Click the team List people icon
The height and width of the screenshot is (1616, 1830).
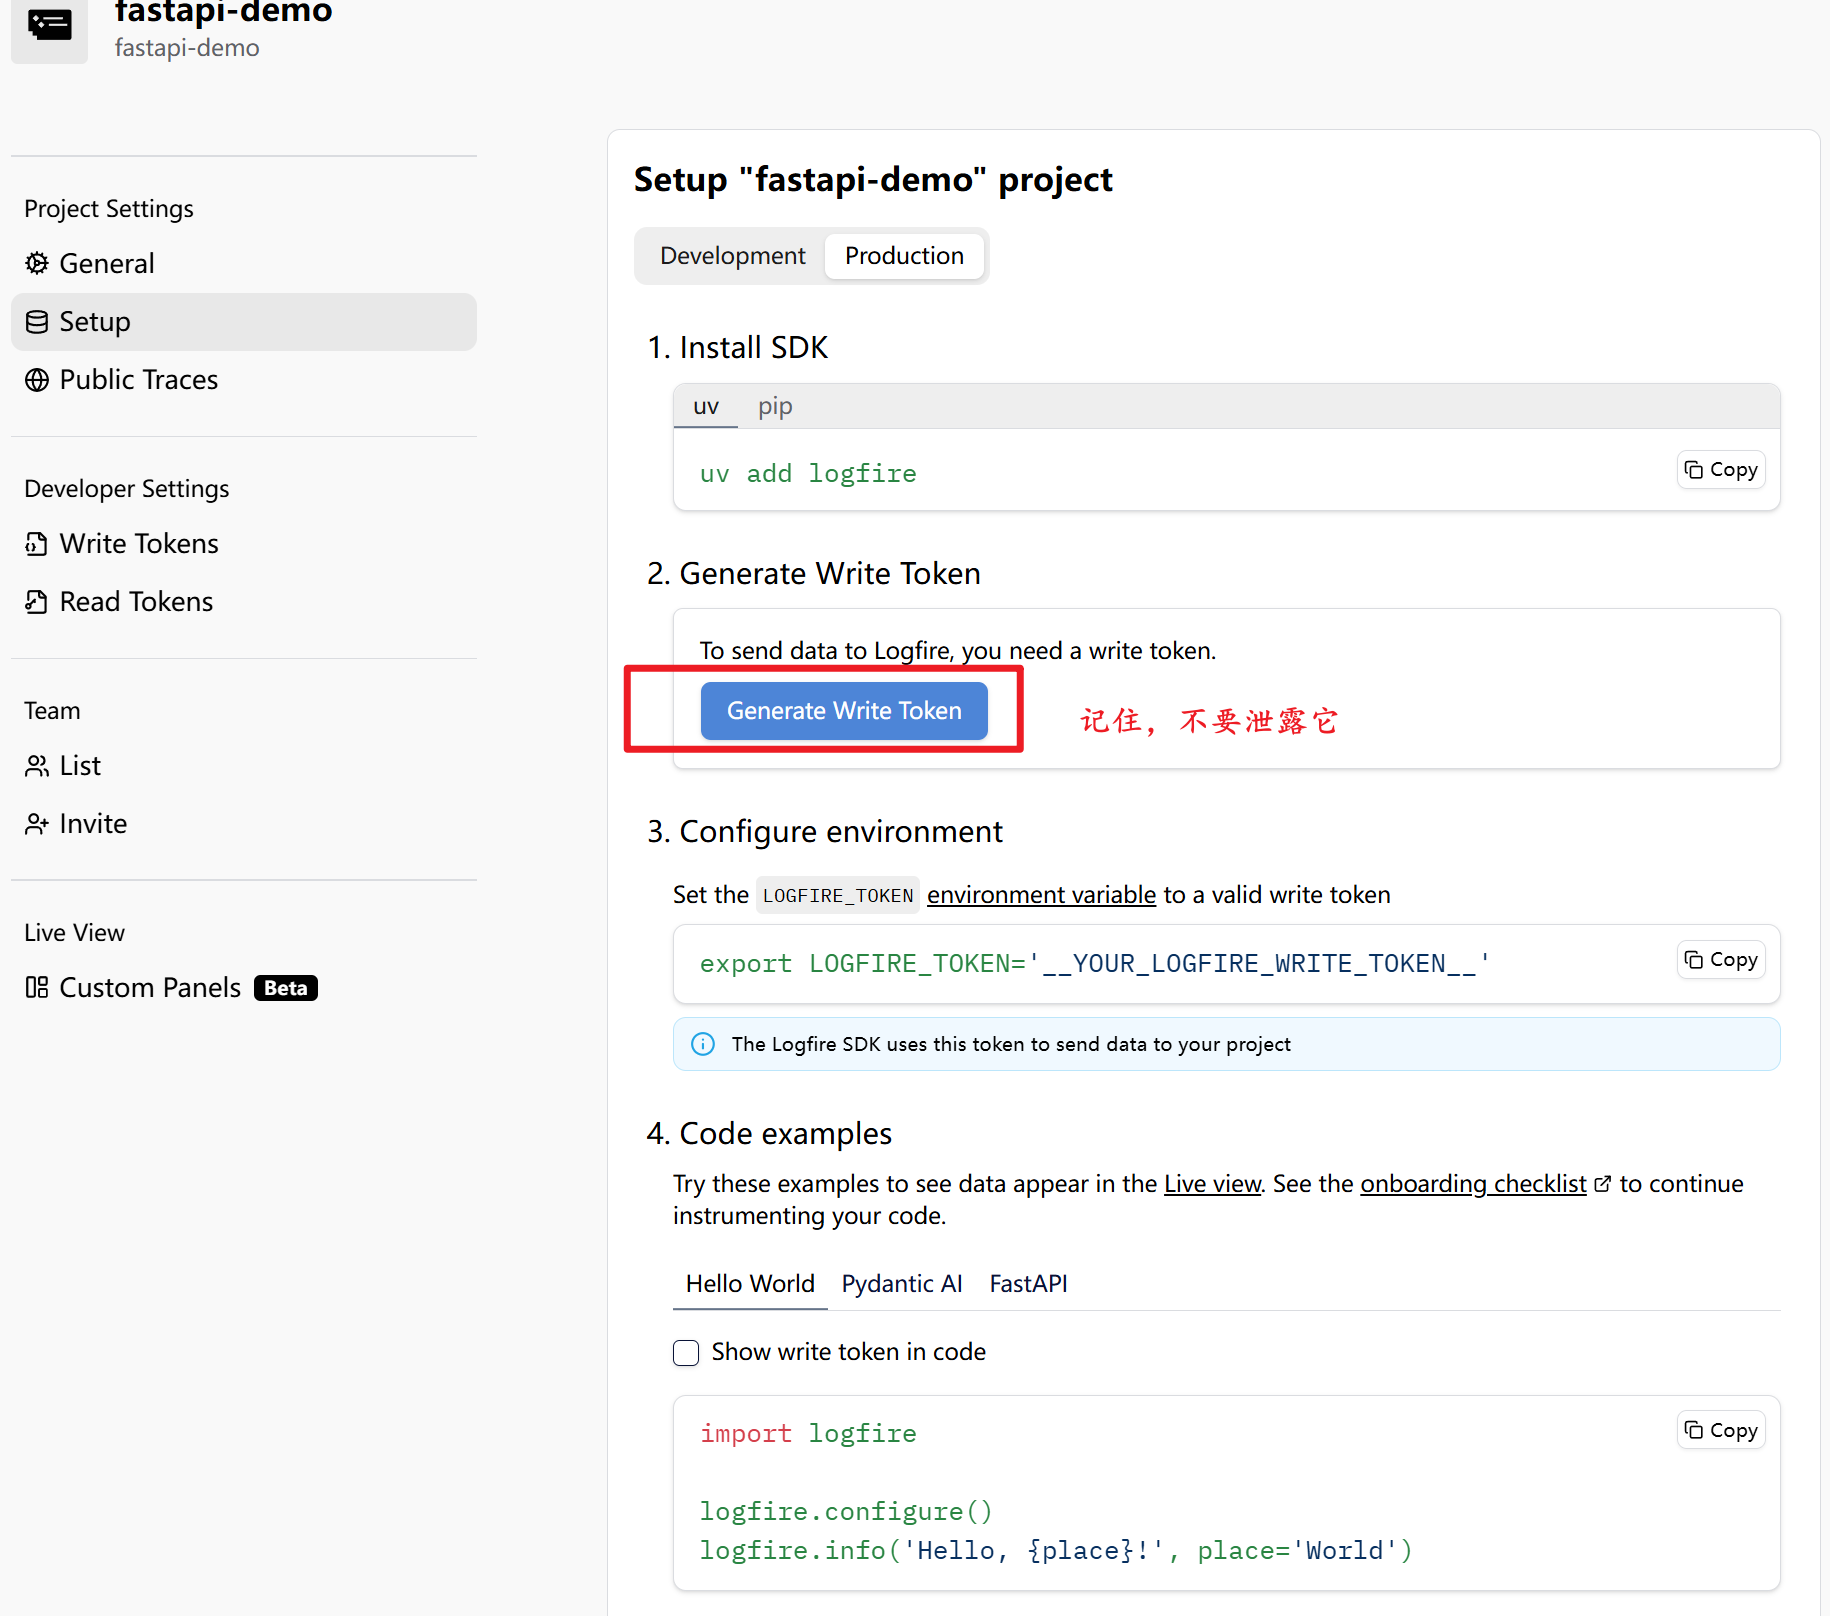tap(37, 766)
